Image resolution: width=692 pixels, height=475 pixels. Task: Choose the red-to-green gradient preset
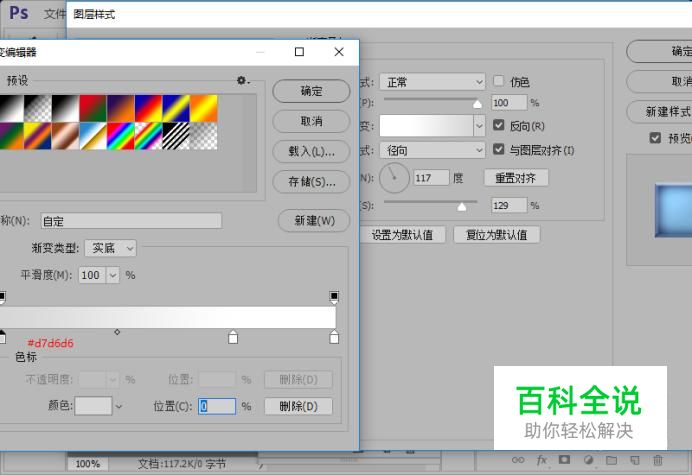94,108
